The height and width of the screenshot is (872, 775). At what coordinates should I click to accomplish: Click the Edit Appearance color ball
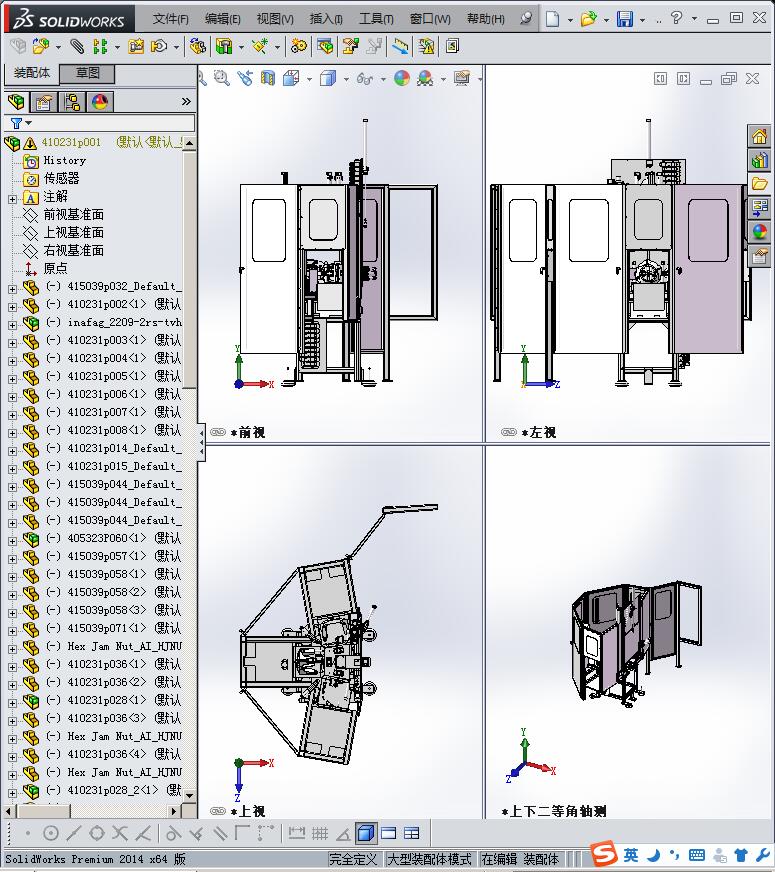click(402, 78)
